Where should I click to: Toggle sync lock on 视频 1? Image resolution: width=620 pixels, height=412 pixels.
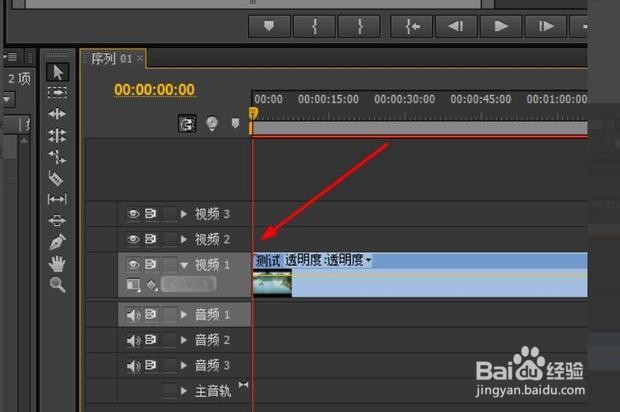coord(150,264)
